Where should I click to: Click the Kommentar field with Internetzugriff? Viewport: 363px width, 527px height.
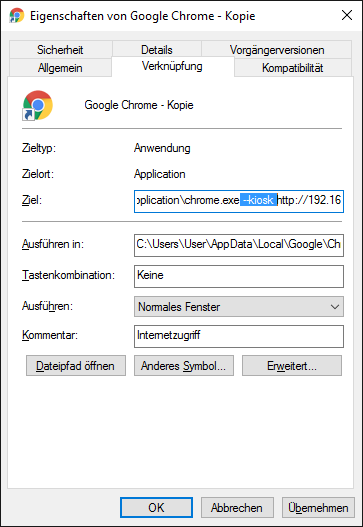[239, 336]
